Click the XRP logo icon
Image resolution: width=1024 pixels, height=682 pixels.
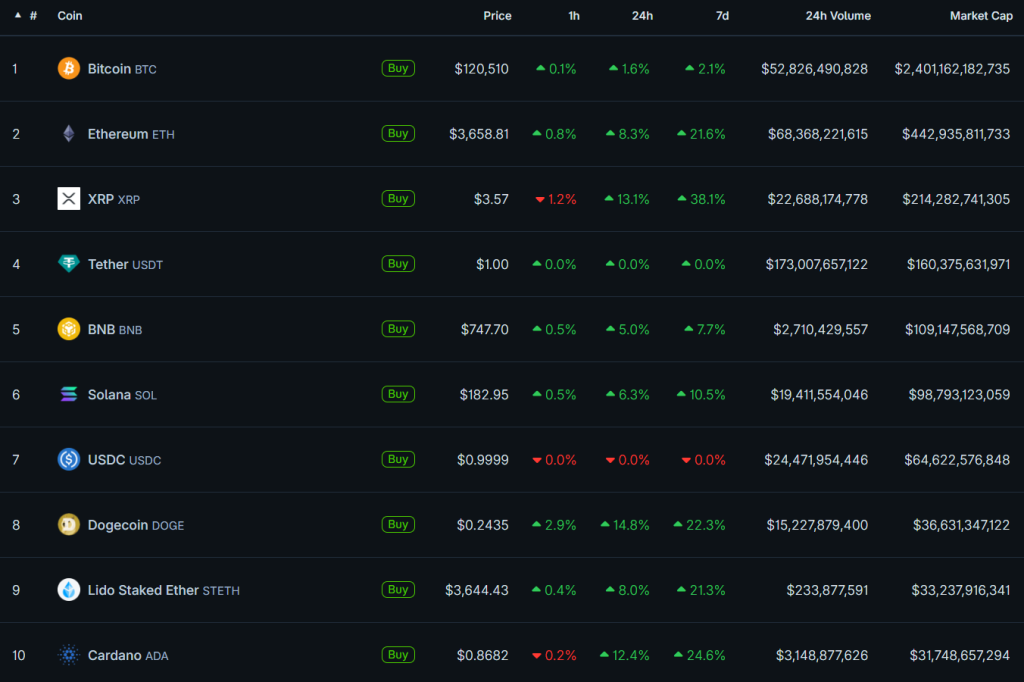point(68,199)
